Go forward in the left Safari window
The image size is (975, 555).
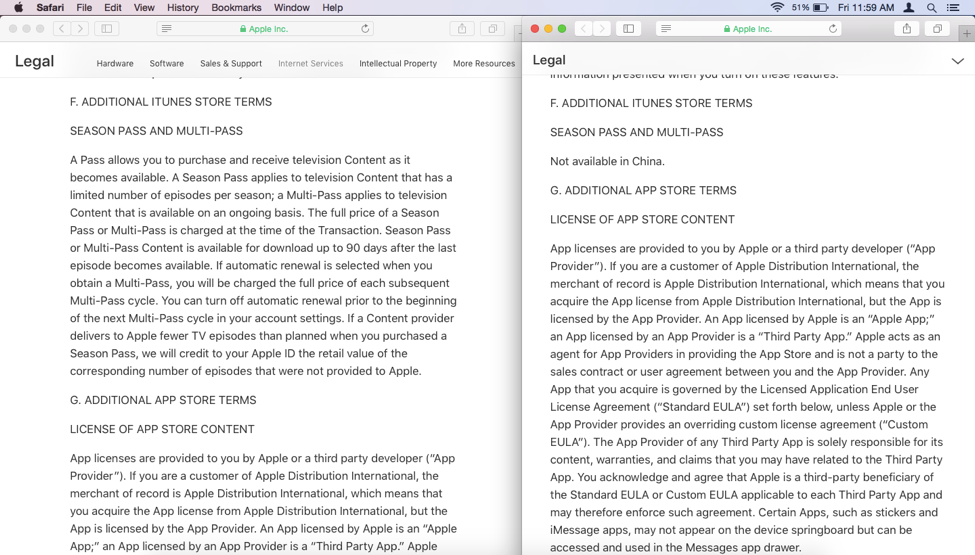(x=80, y=29)
